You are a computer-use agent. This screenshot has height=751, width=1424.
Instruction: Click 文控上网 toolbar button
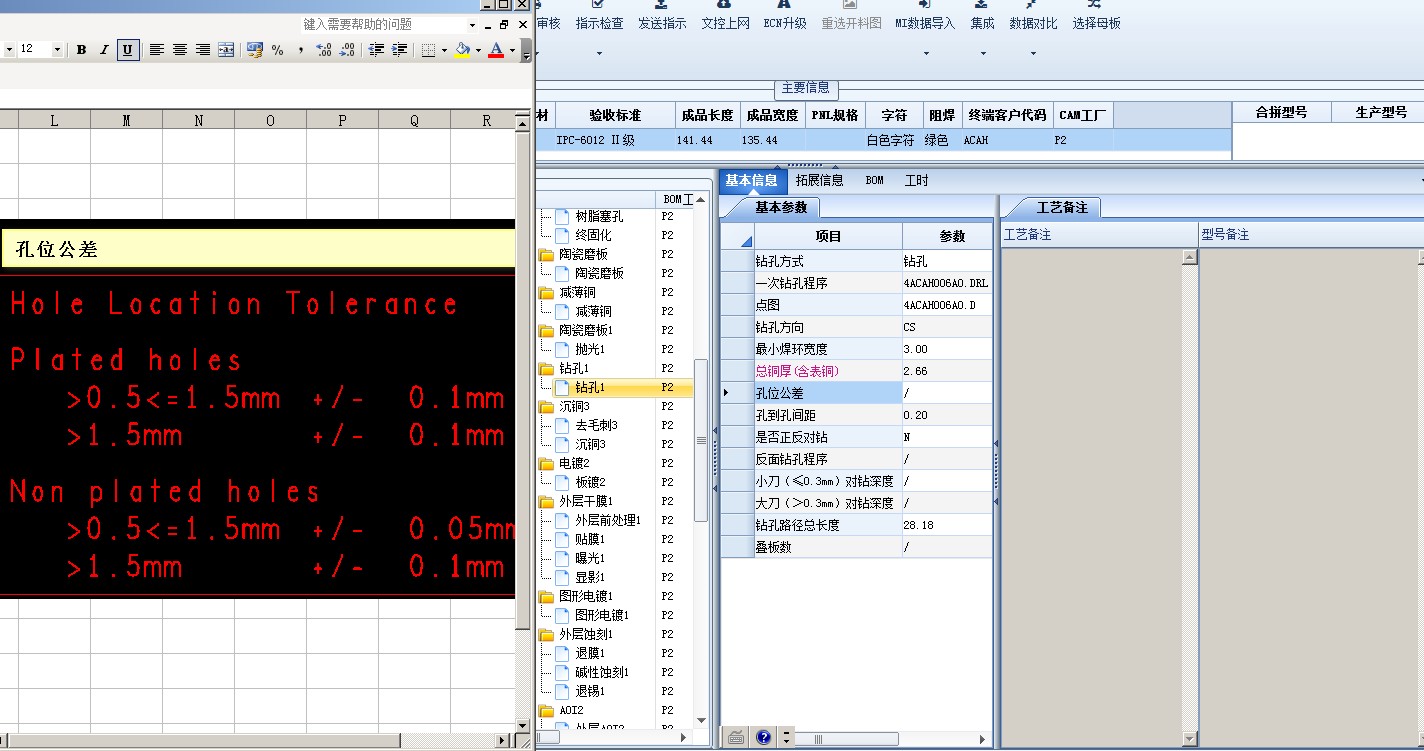click(x=725, y=23)
